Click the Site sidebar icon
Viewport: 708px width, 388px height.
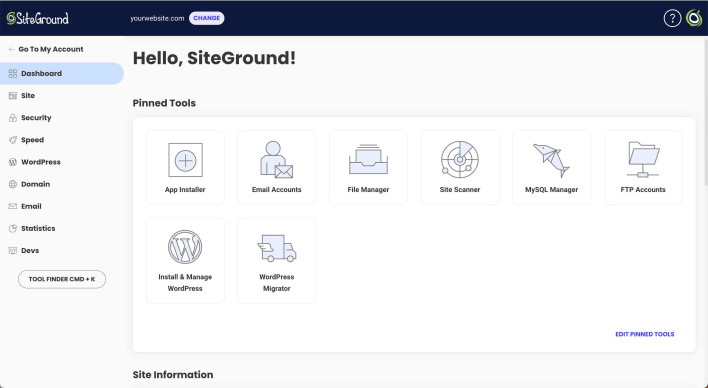13,96
